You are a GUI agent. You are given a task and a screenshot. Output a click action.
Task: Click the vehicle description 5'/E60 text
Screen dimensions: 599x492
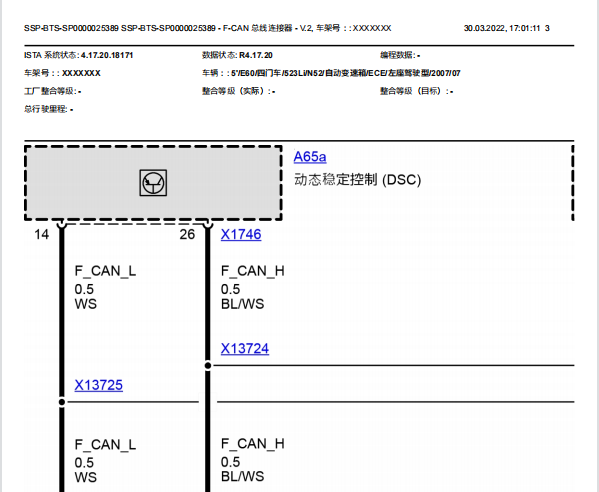tap(346, 73)
